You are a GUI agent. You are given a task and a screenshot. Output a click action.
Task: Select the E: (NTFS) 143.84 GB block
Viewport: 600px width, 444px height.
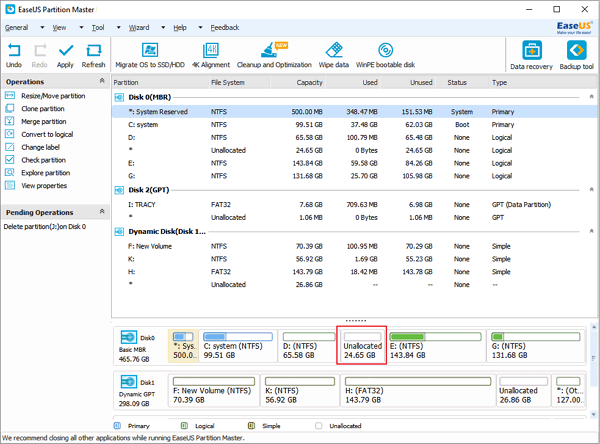[435, 346]
